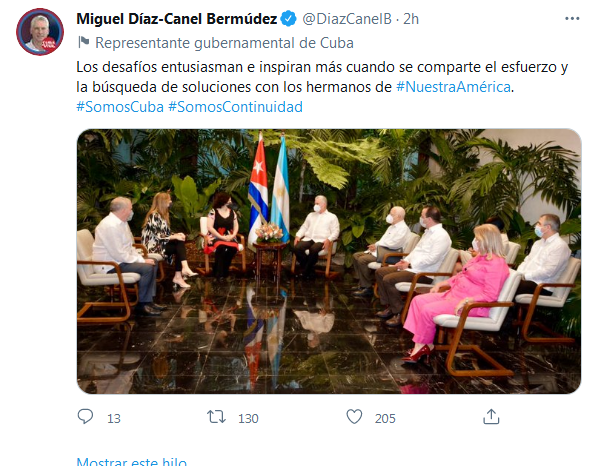The width and height of the screenshot is (594, 466).
Task: Click the 205 likes count
Action: coord(385,418)
